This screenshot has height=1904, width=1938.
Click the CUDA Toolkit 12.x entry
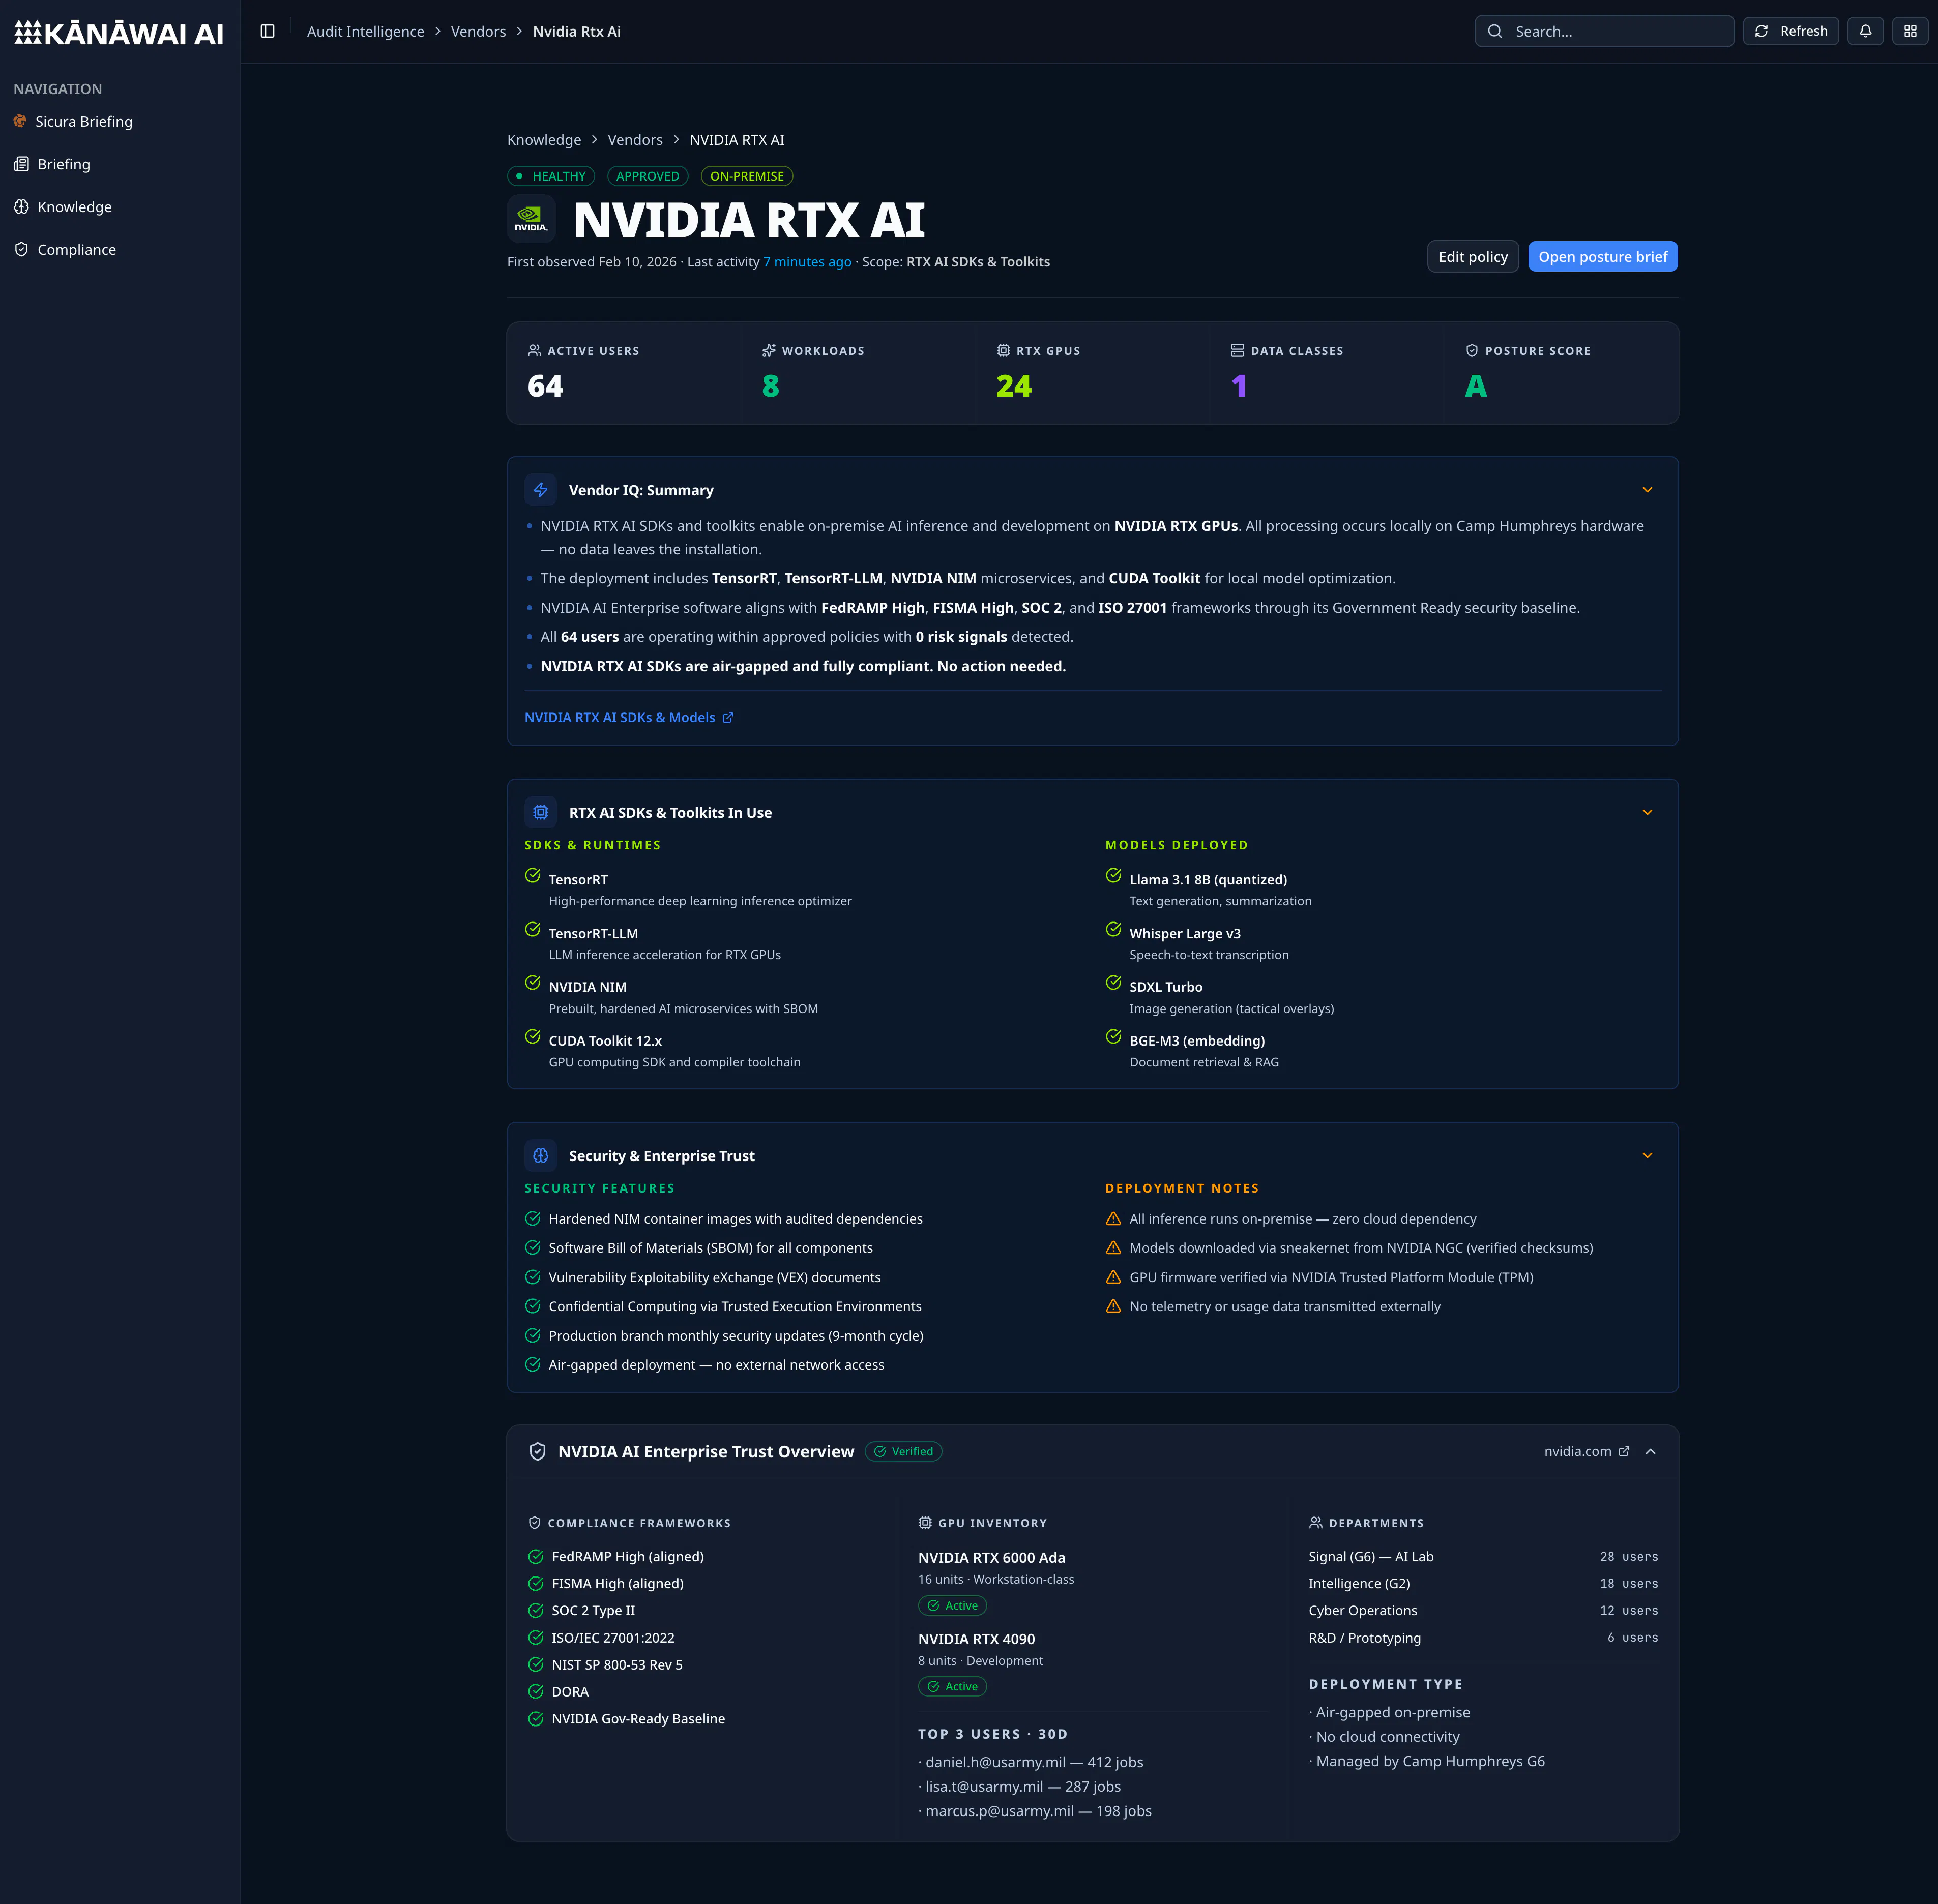coord(605,1040)
